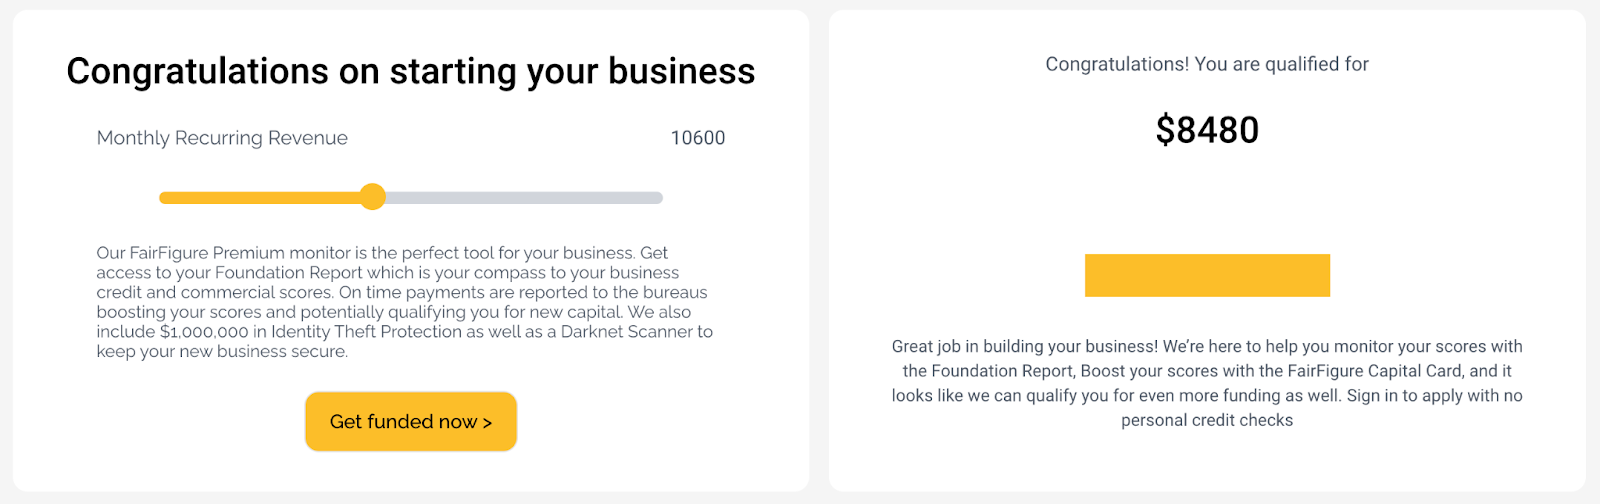Viewport: 1600px width, 504px height.
Task: Click 'personal credit checks' text
Action: tap(1207, 421)
